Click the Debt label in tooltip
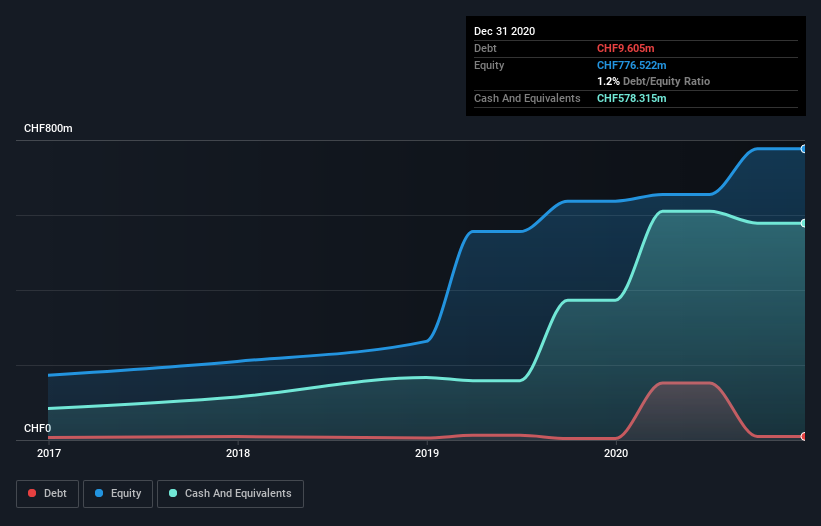 click(485, 48)
